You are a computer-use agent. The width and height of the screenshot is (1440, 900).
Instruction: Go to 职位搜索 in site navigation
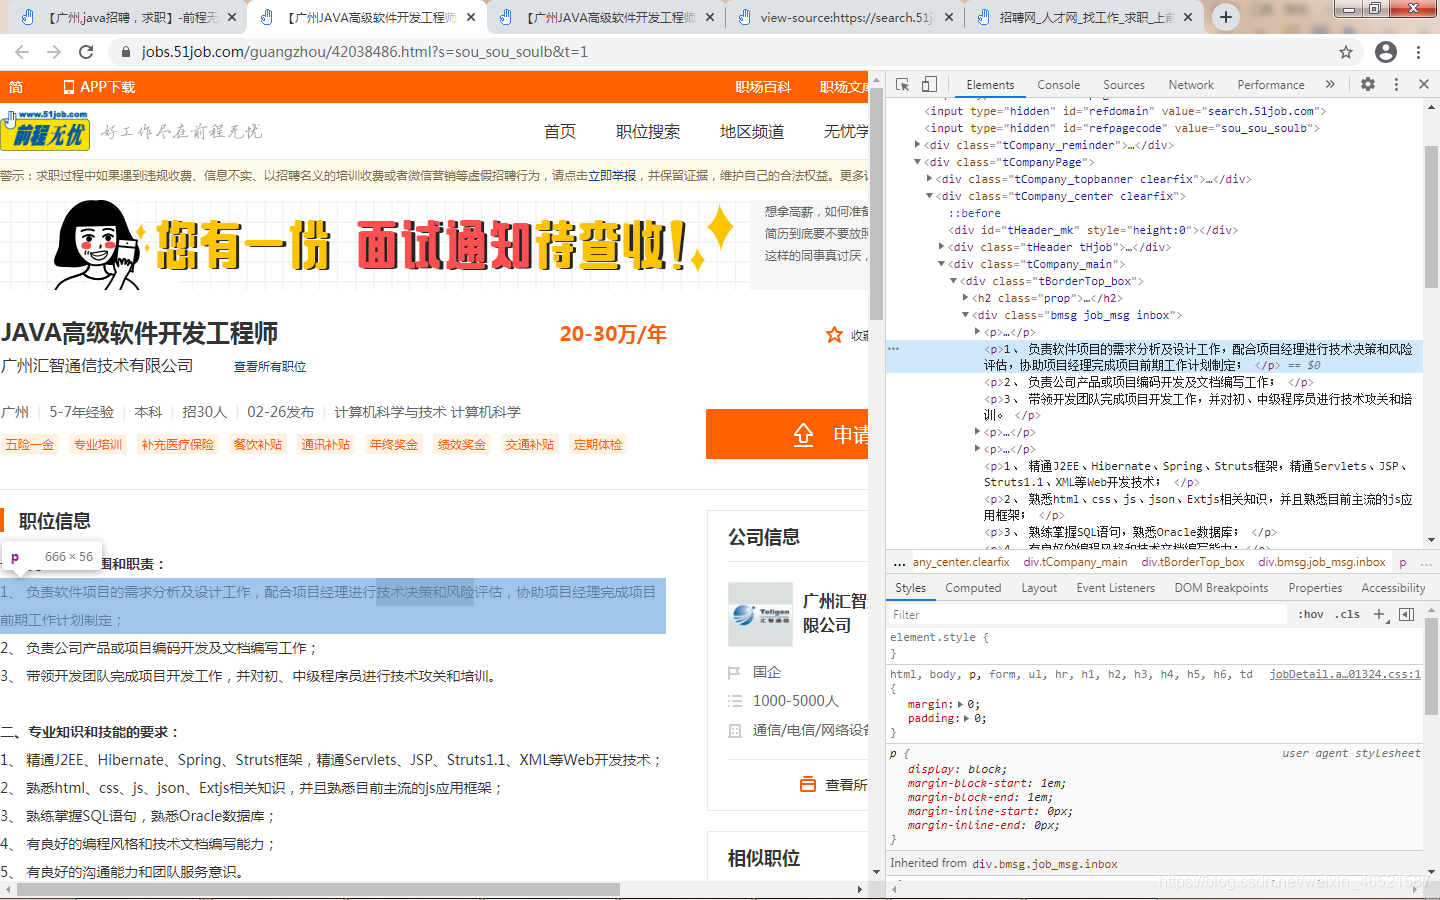tap(648, 132)
